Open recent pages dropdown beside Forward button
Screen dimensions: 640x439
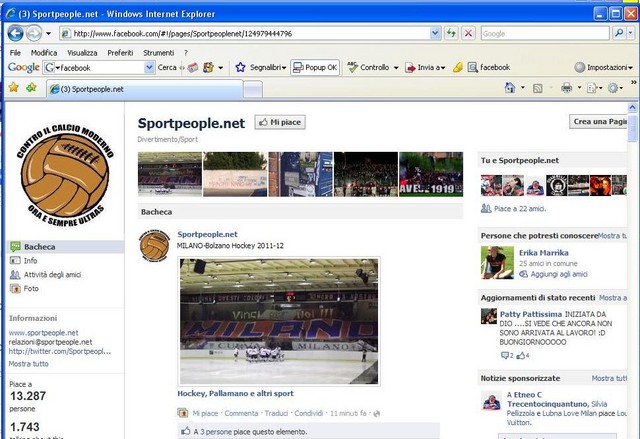[x=49, y=33]
